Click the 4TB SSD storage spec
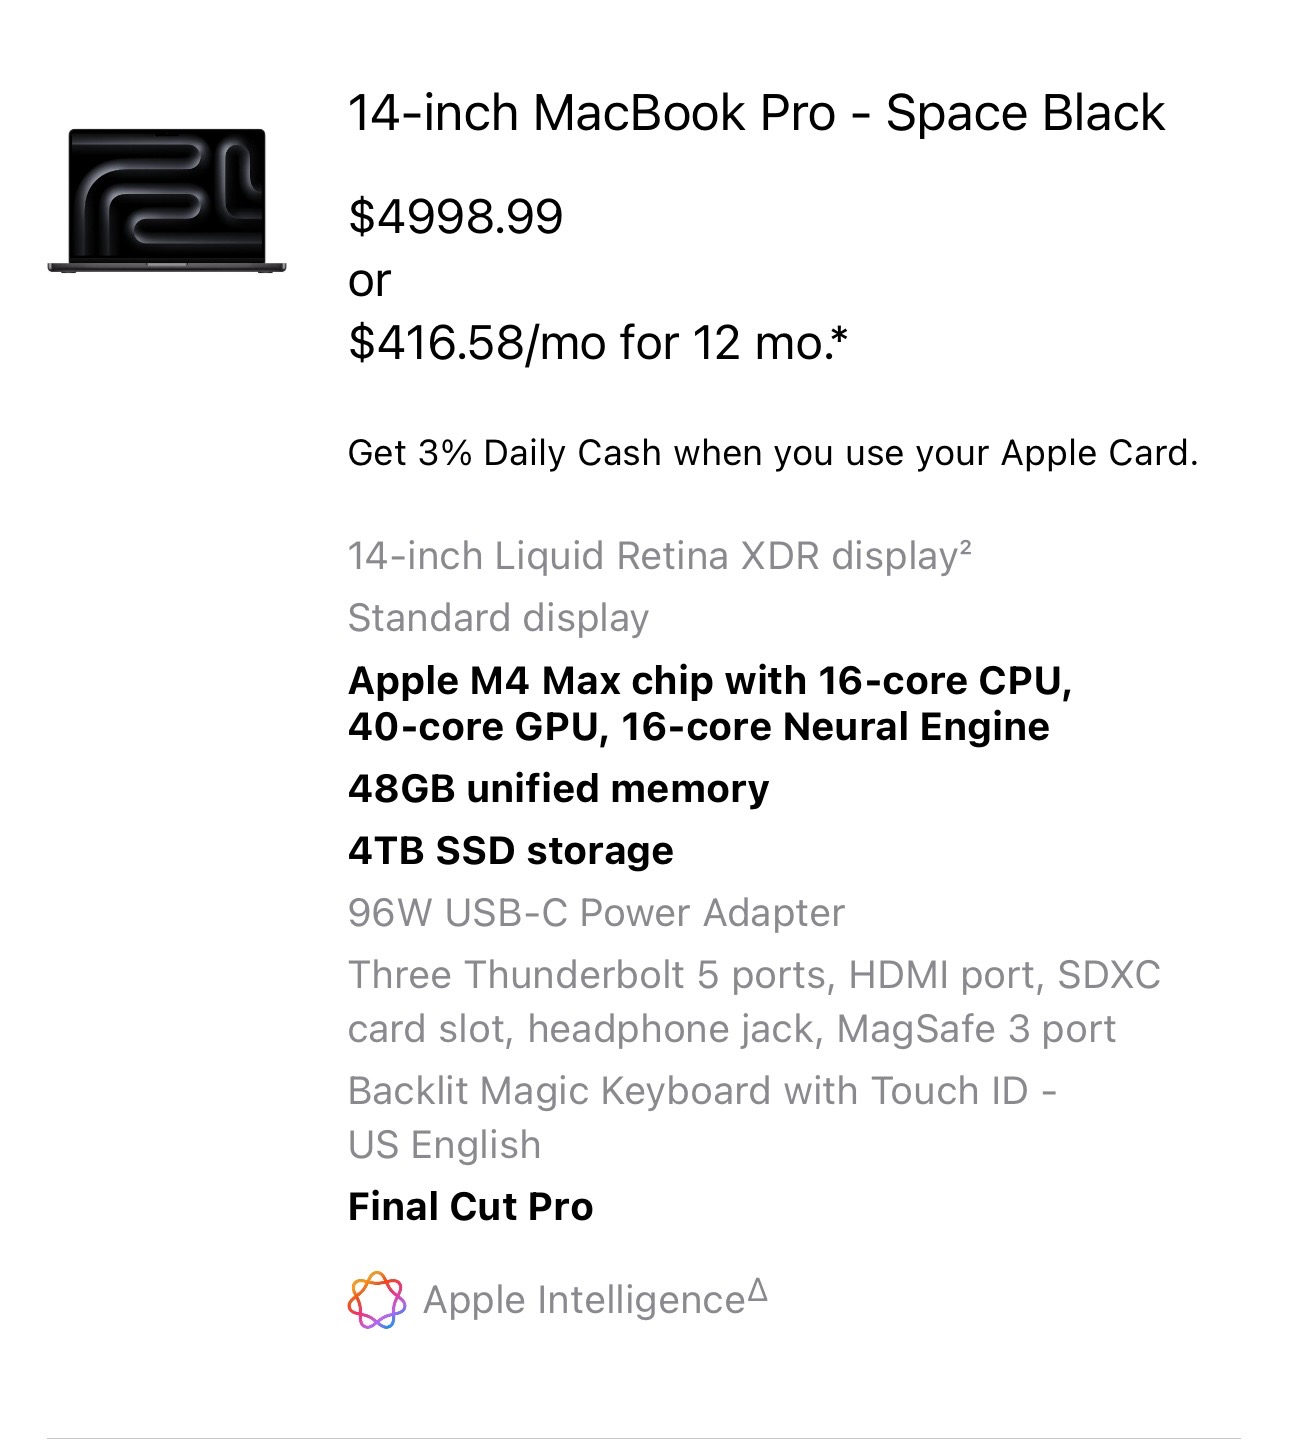Viewport: 1289px width, 1453px height. [510, 851]
